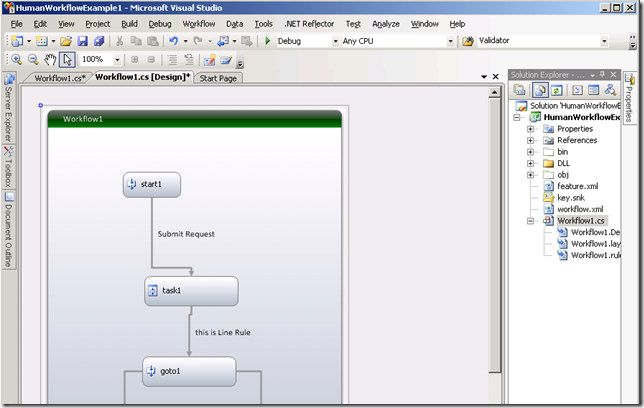Collapse the HumanWorkflowEx project node
This screenshot has width=644, height=408.
(x=517, y=117)
